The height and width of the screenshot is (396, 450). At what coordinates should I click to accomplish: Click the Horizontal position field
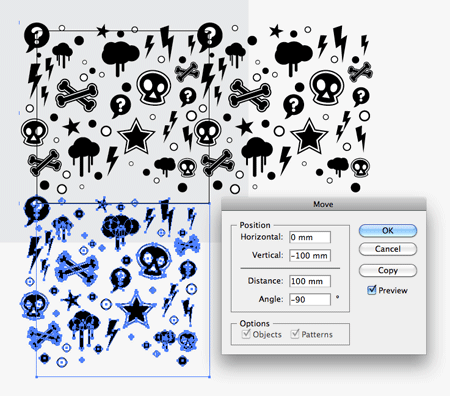(310, 237)
